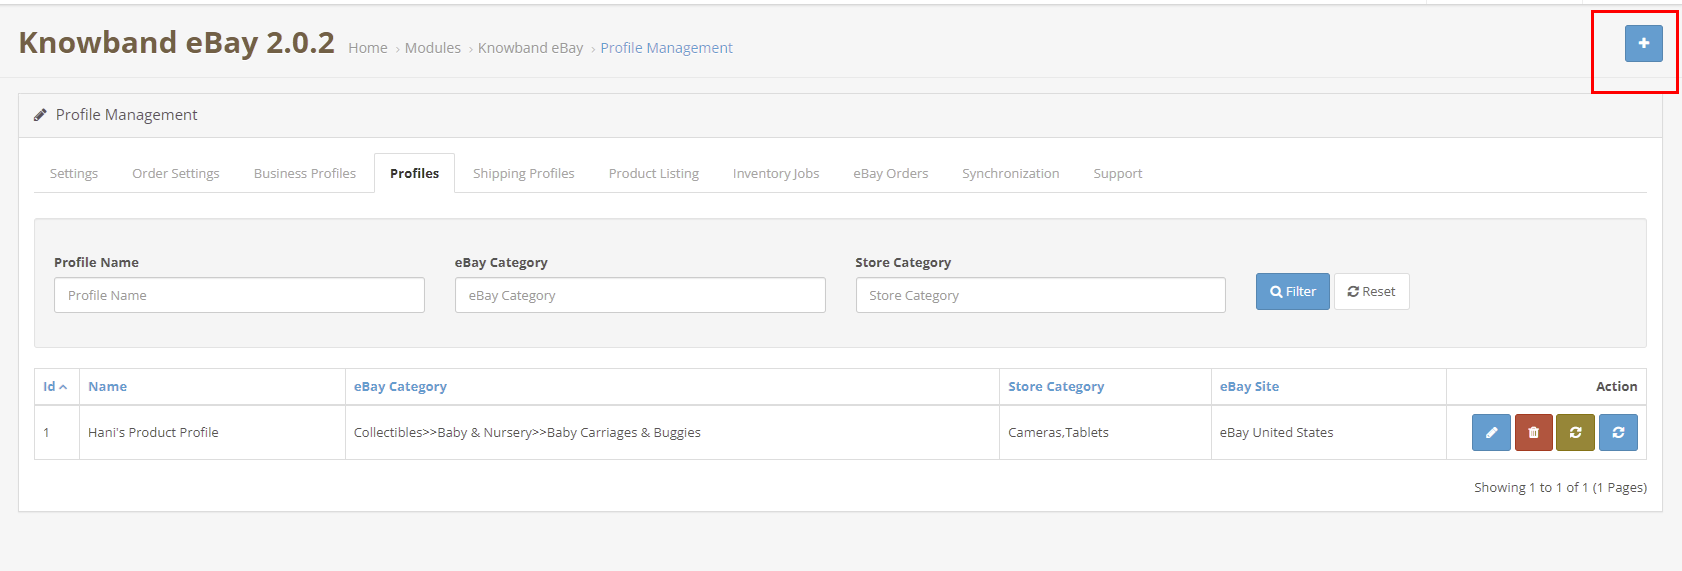This screenshot has width=1682, height=571.
Task: Edit Hani's Product Profile with pencil icon
Action: (x=1491, y=432)
